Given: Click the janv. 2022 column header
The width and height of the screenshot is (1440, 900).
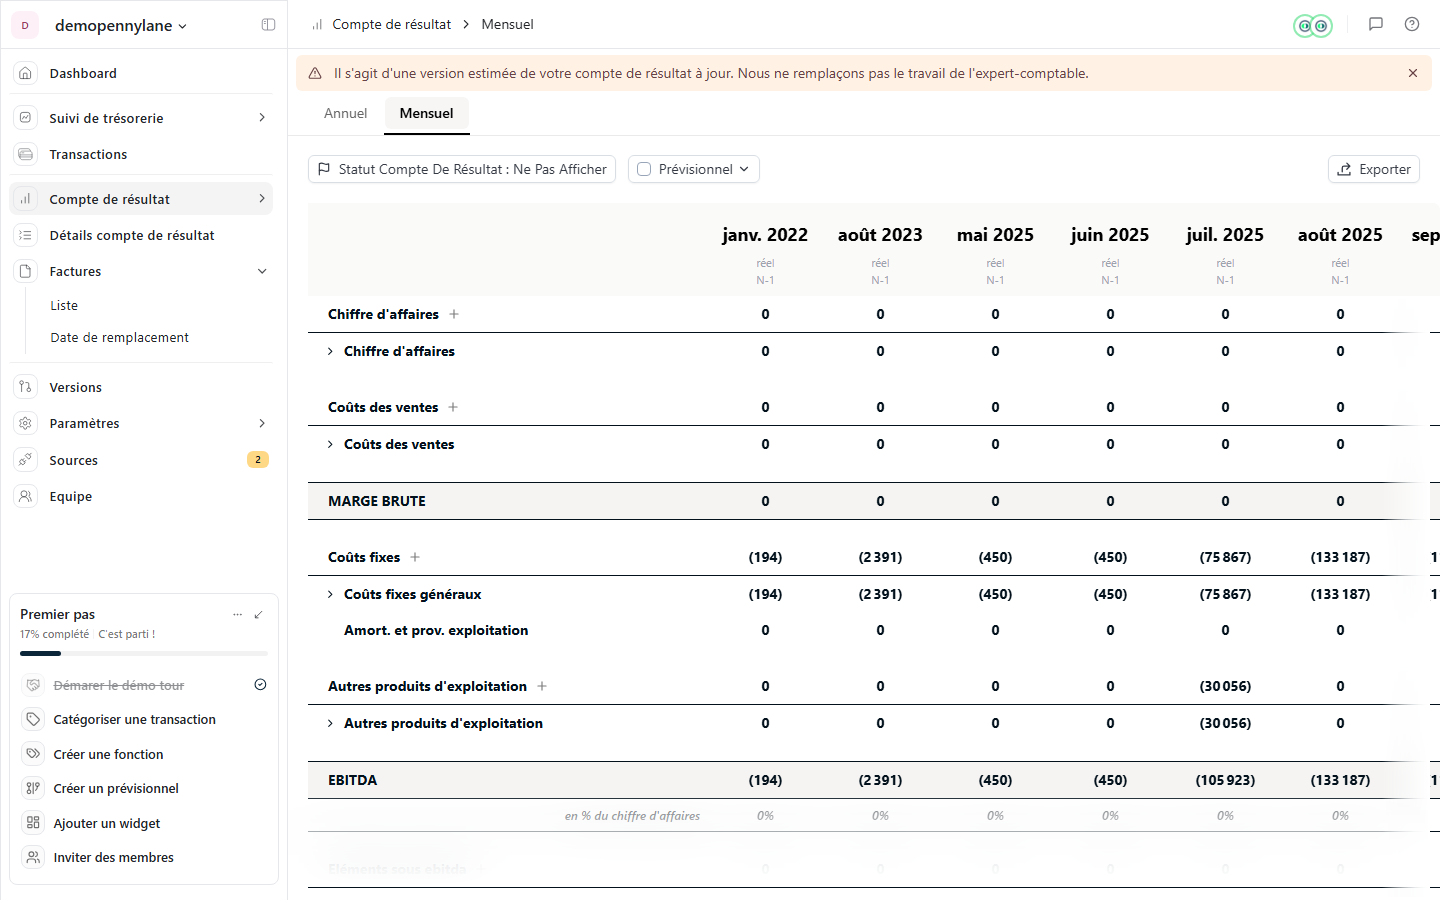Looking at the screenshot, I should pyautogui.click(x=765, y=235).
